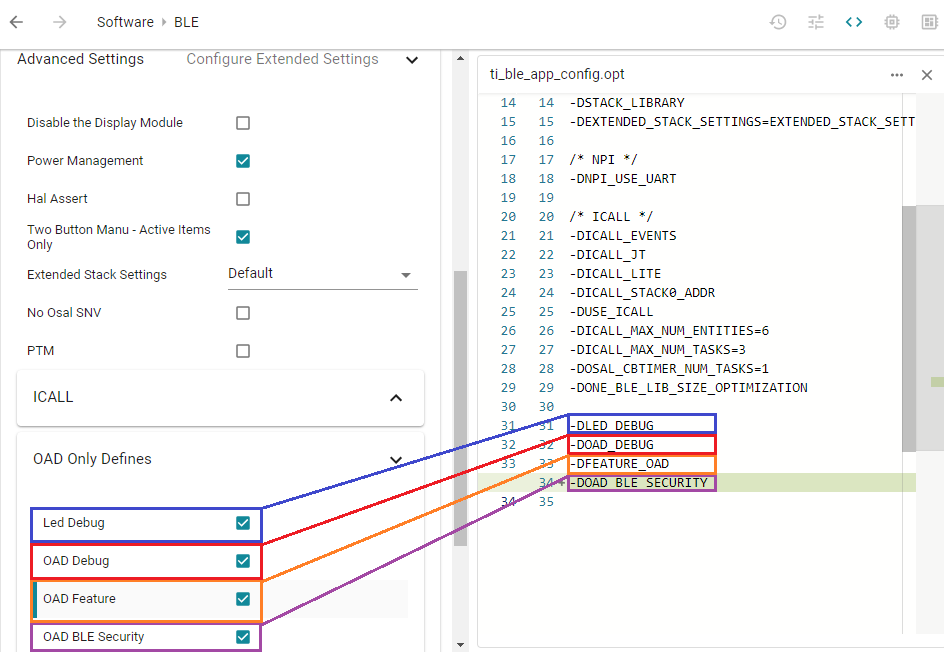The height and width of the screenshot is (652, 944).
Task: Click the back navigation arrow
Action: [x=16, y=21]
